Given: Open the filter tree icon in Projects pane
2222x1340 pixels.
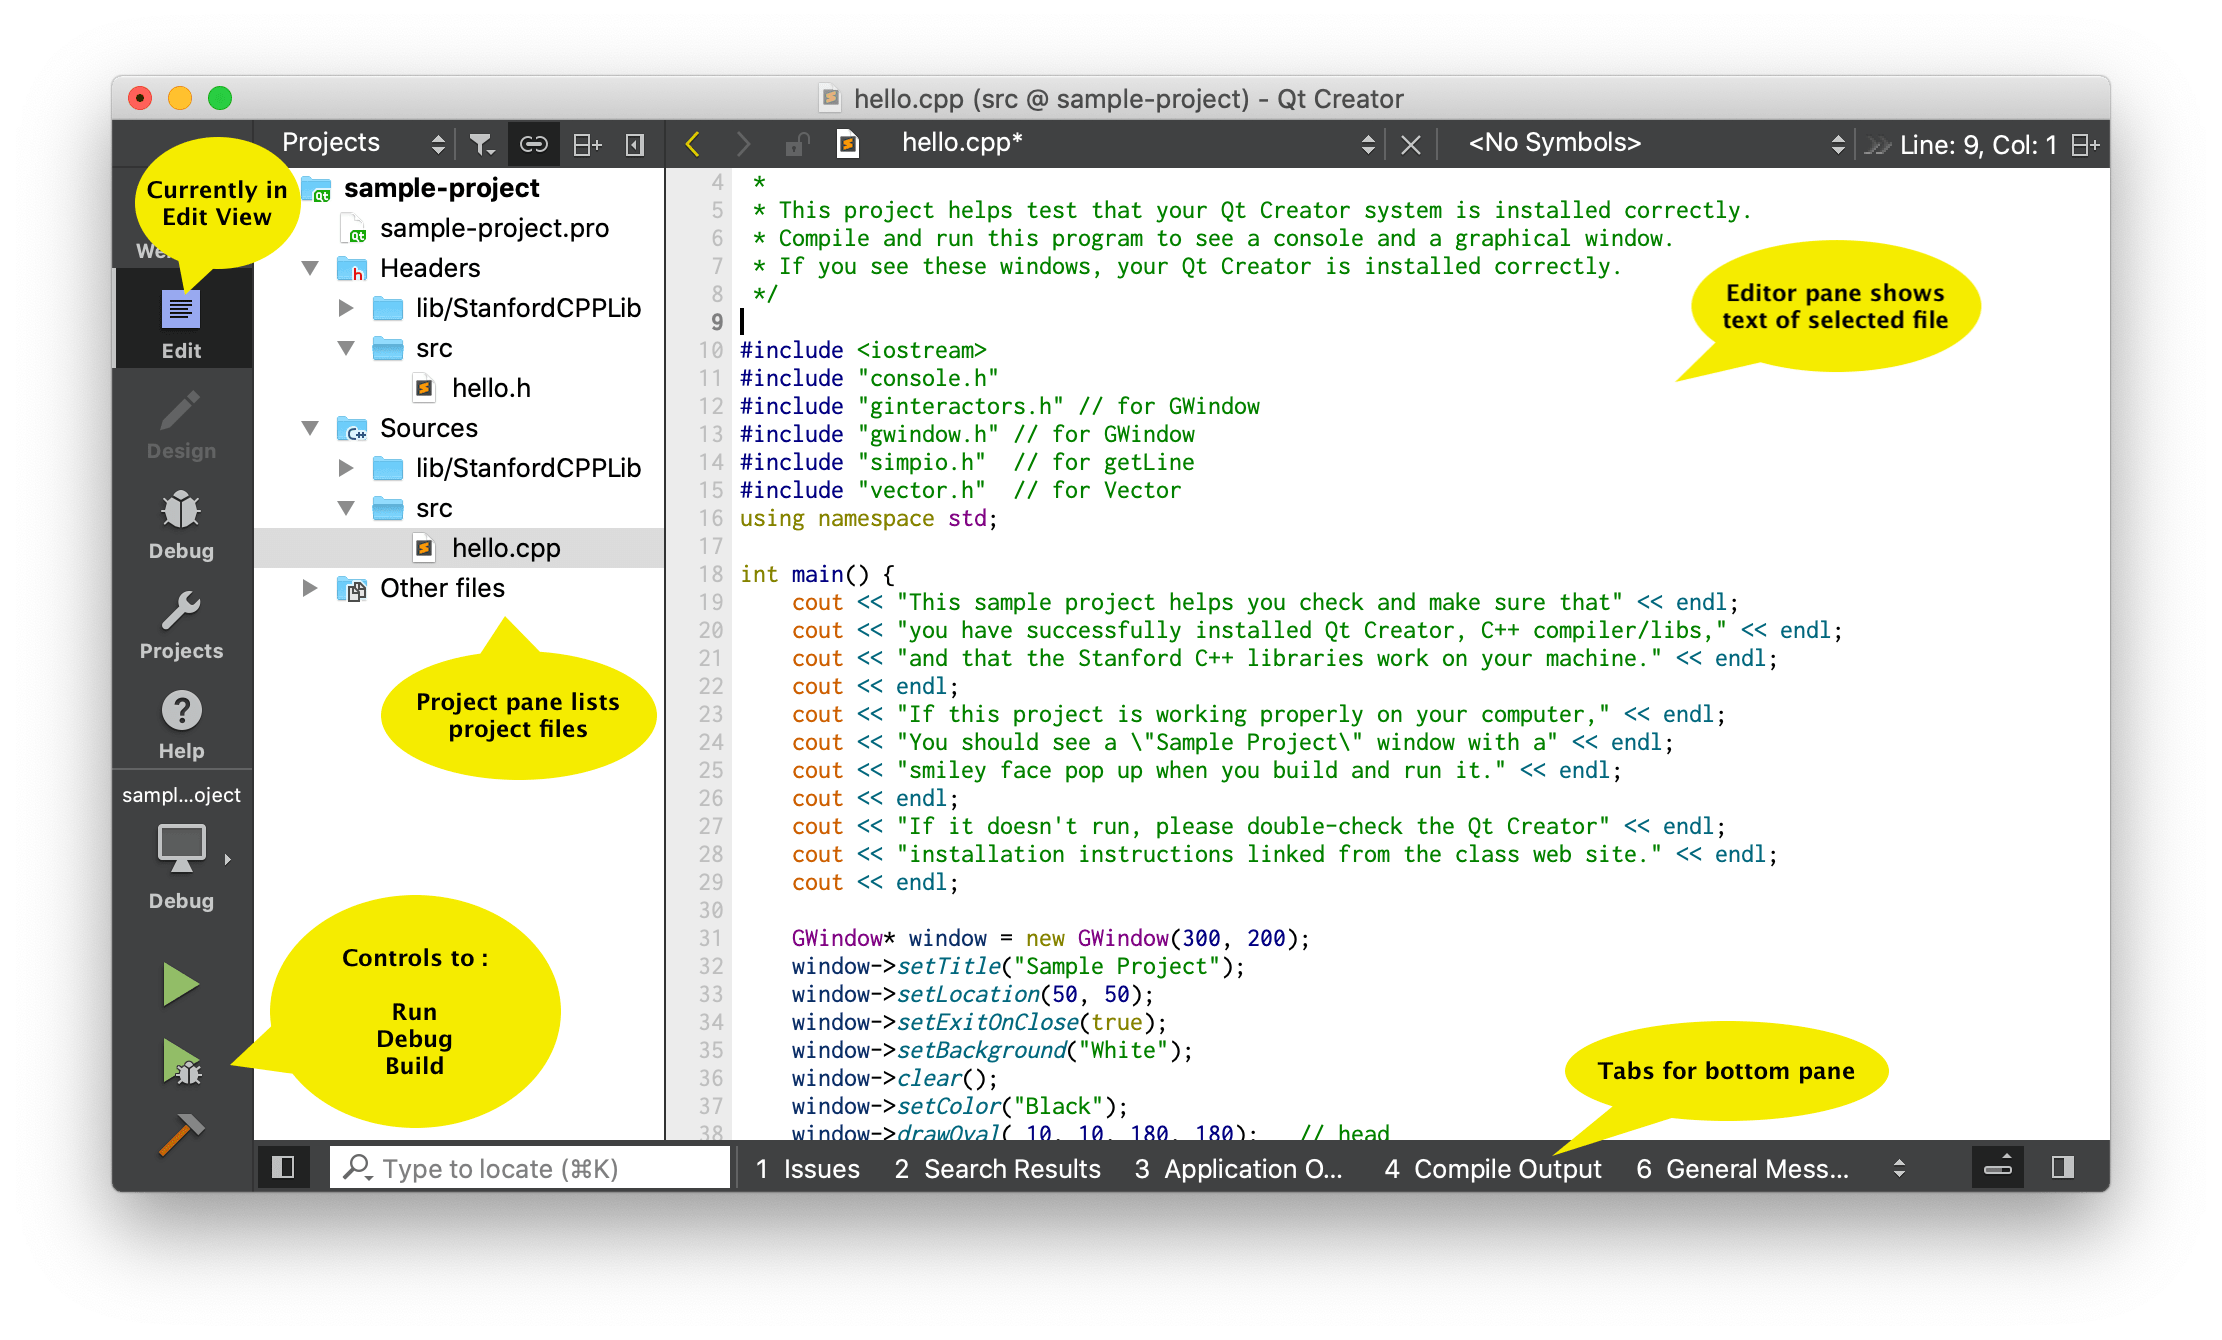Looking at the screenshot, I should coord(482,143).
